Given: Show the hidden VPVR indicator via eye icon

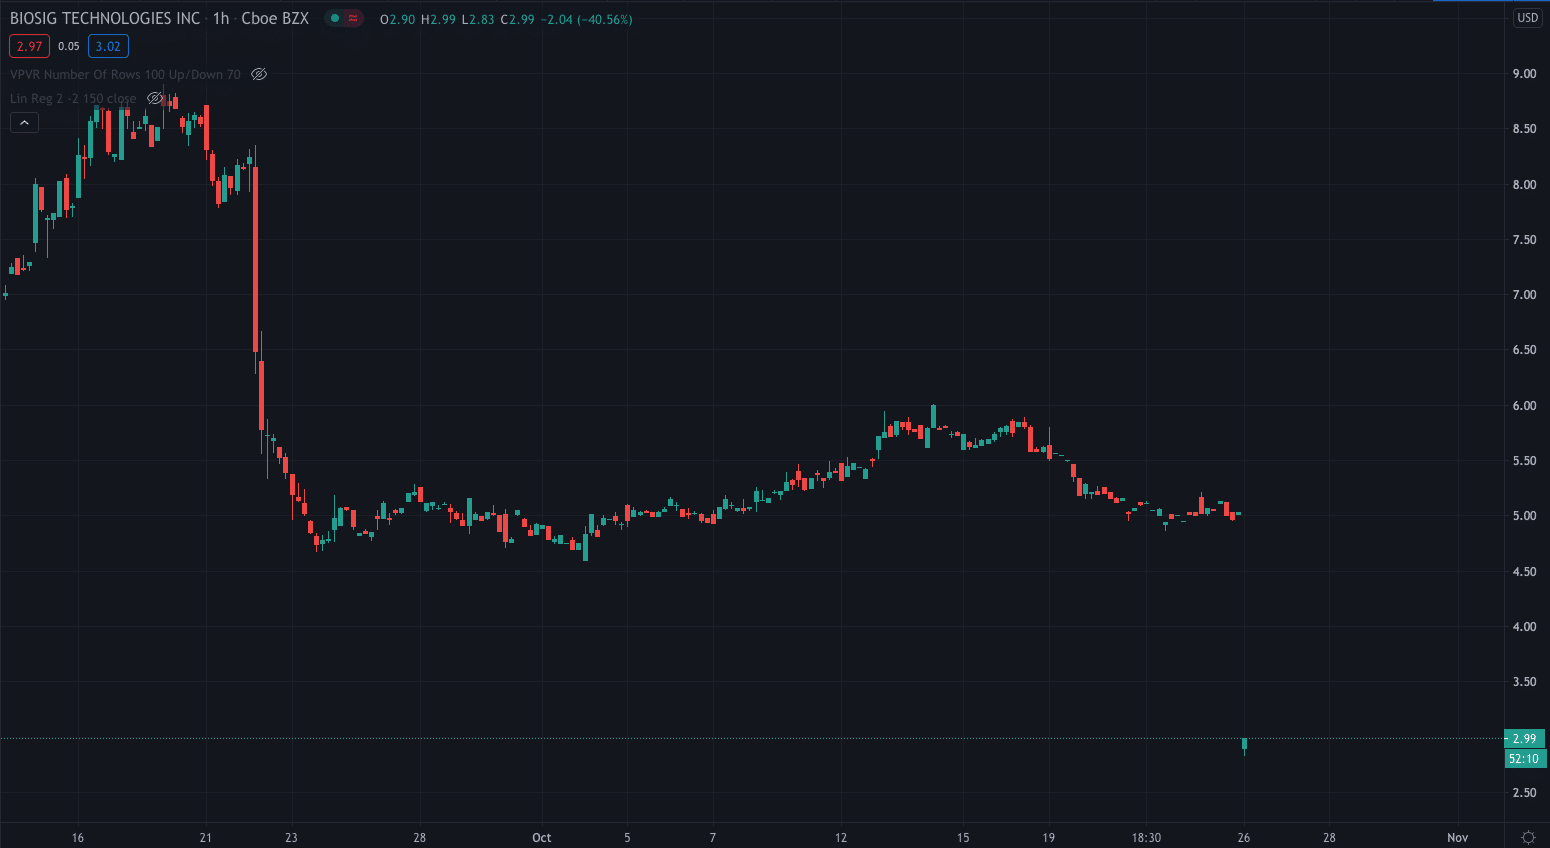Looking at the screenshot, I should [259, 74].
